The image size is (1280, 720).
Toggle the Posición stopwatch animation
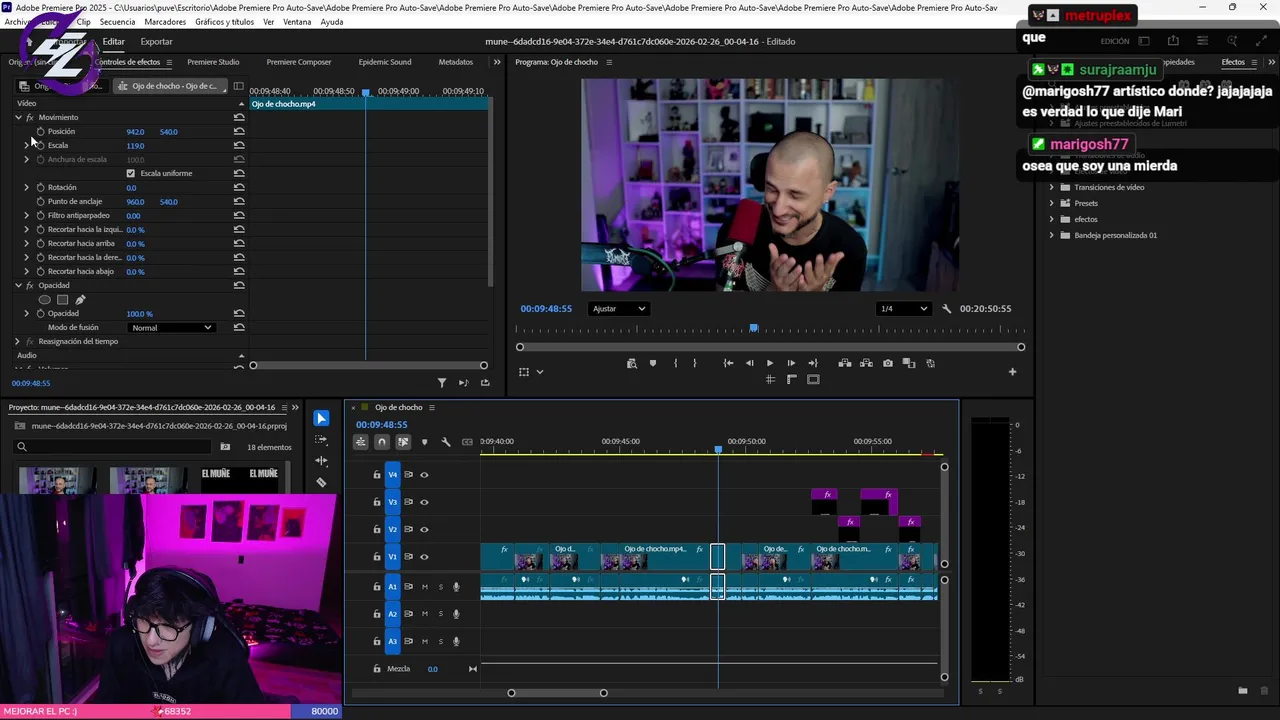[40, 131]
